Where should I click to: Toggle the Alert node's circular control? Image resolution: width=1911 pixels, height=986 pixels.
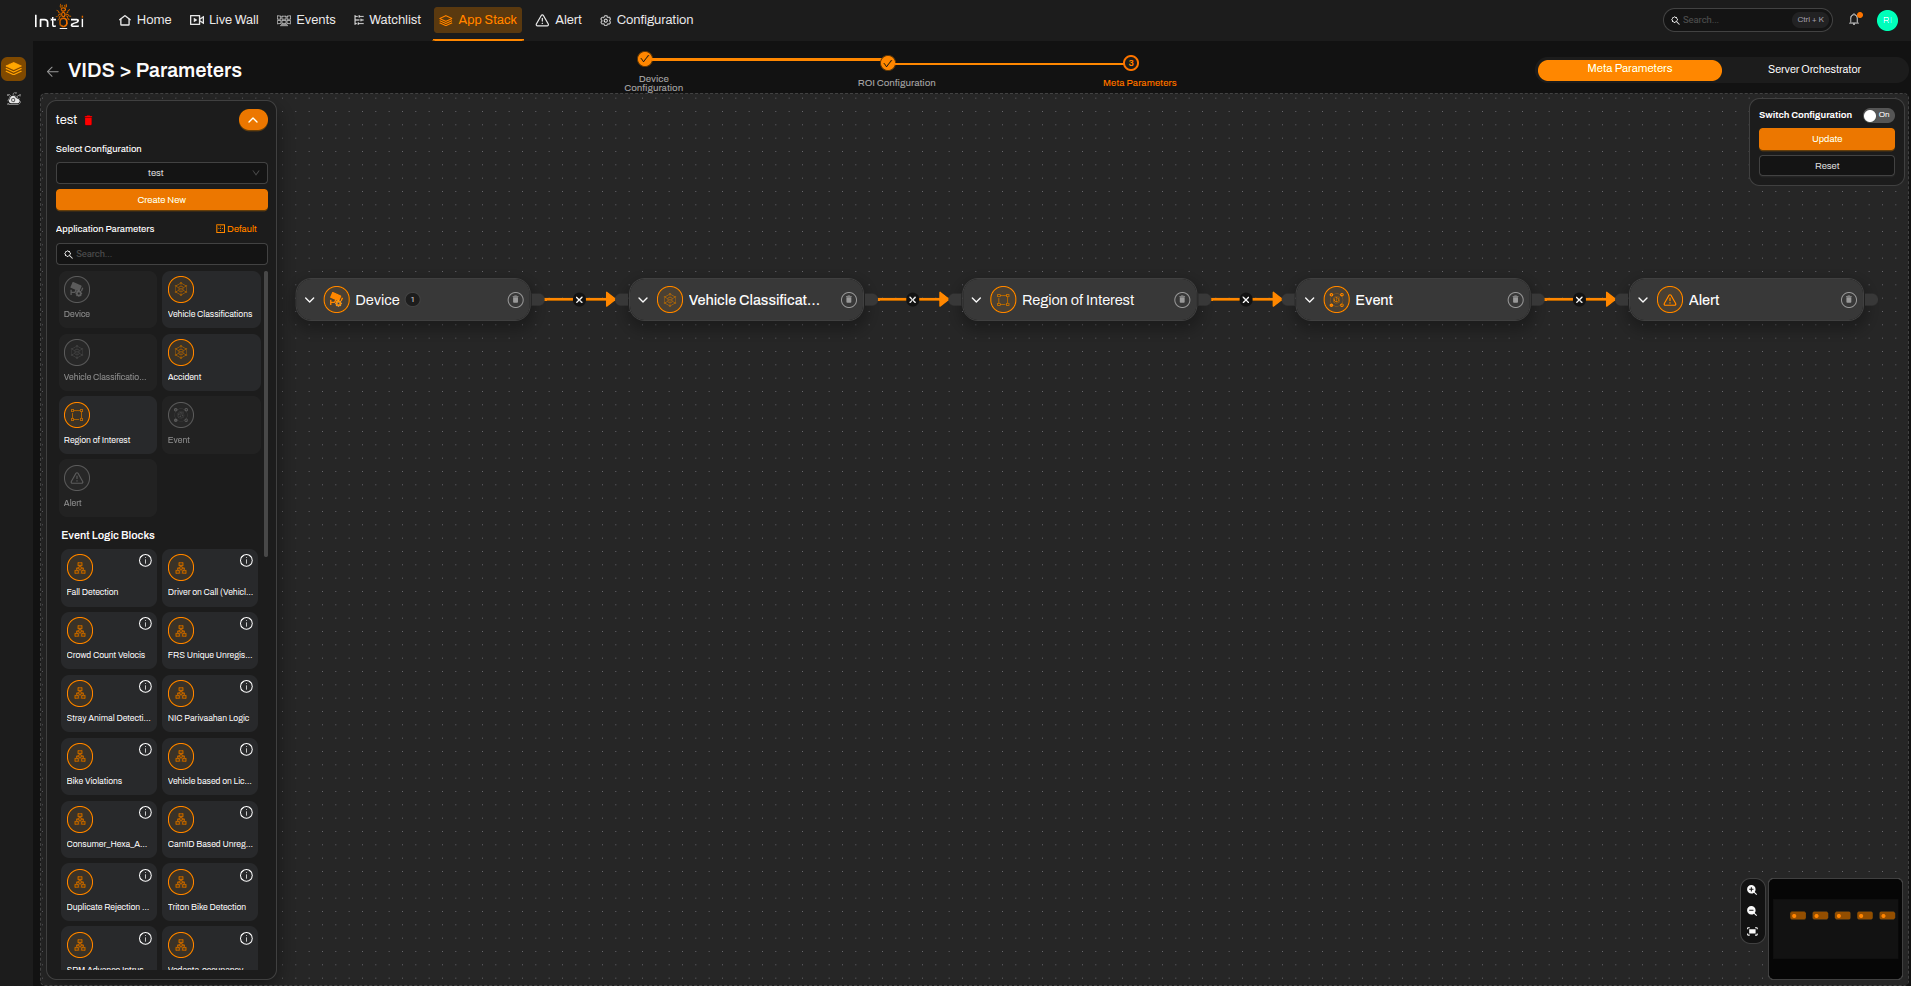pyautogui.click(x=1848, y=300)
